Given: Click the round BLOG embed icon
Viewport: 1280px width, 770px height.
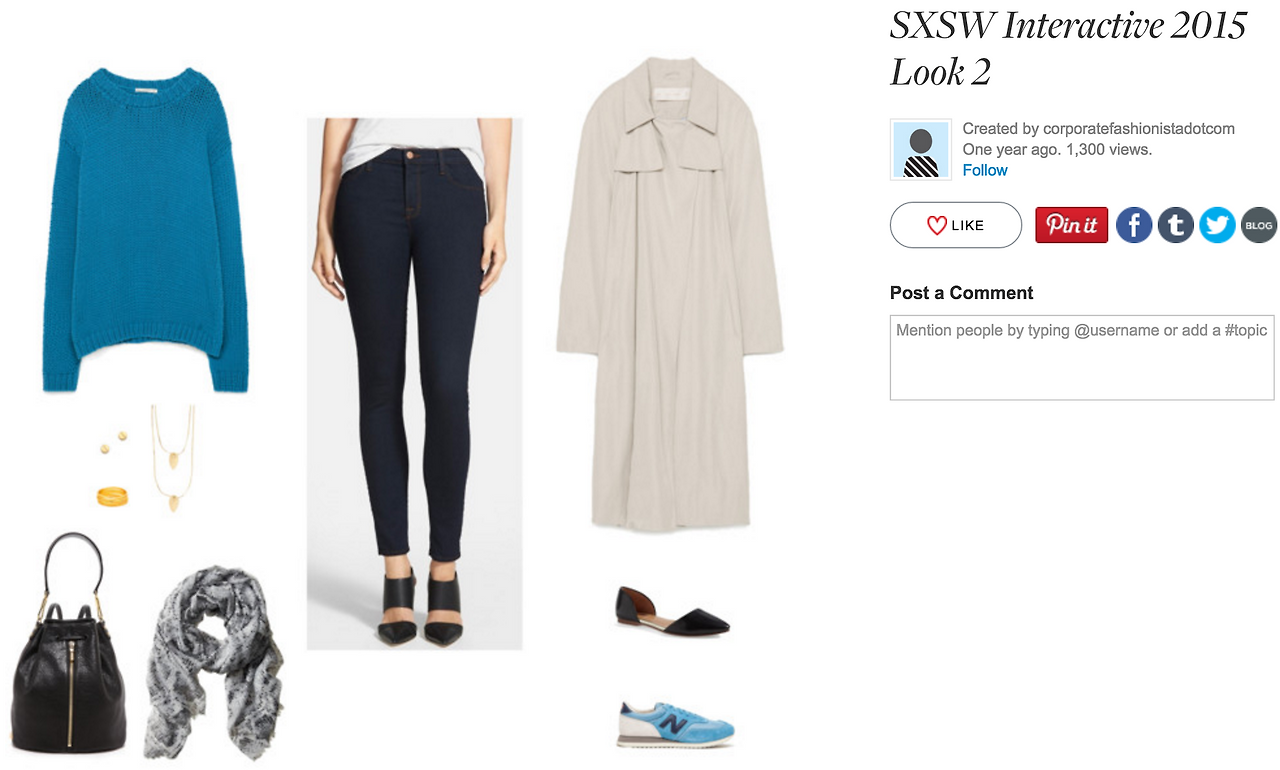Looking at the screenshot, I should 1259,225.
